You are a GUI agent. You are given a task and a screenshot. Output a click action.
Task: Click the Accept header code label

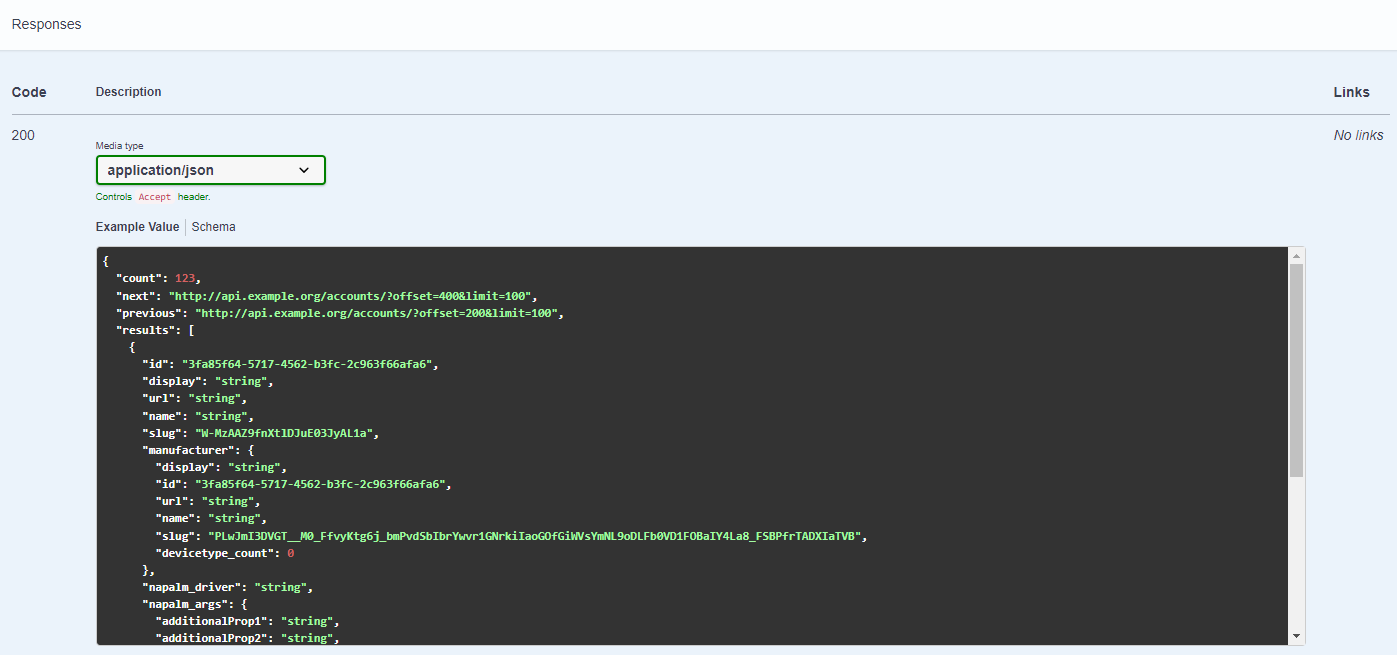(155, 197)
